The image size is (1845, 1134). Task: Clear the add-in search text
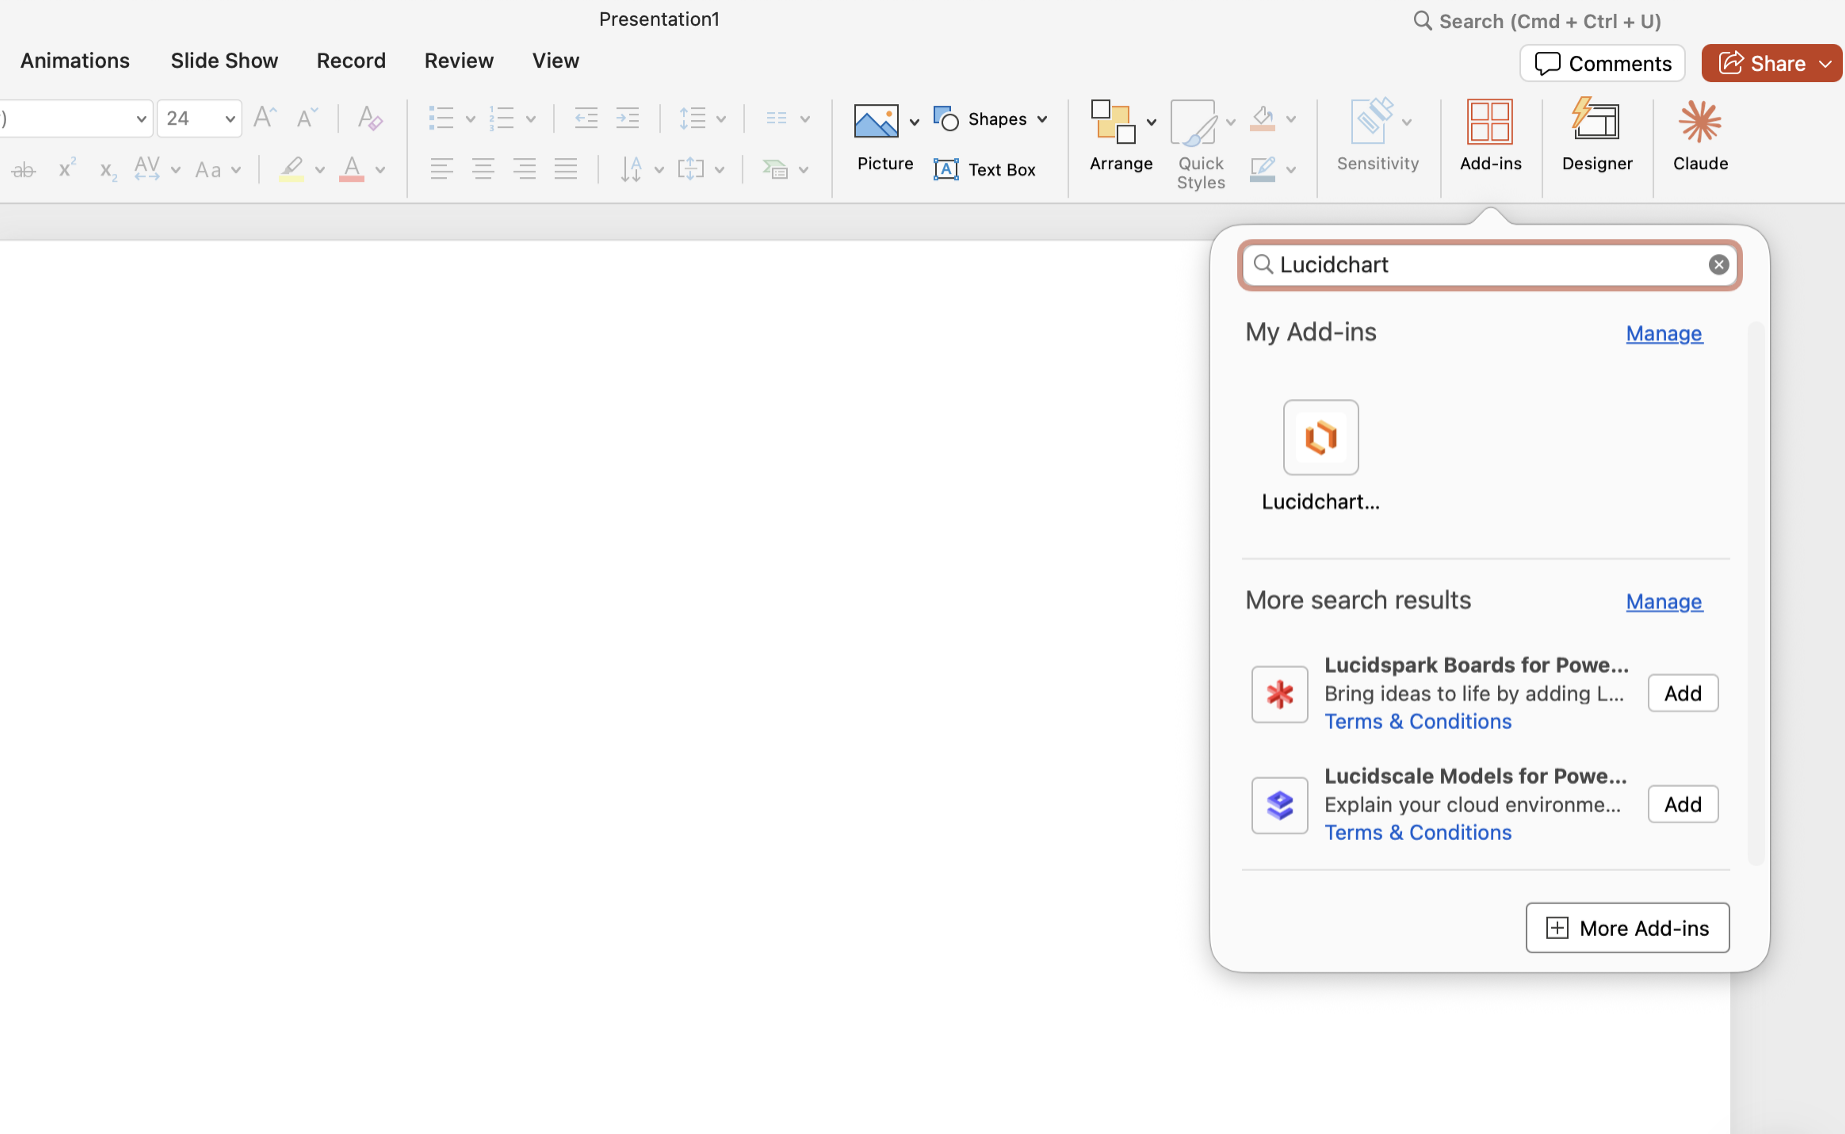[1718, 265]
